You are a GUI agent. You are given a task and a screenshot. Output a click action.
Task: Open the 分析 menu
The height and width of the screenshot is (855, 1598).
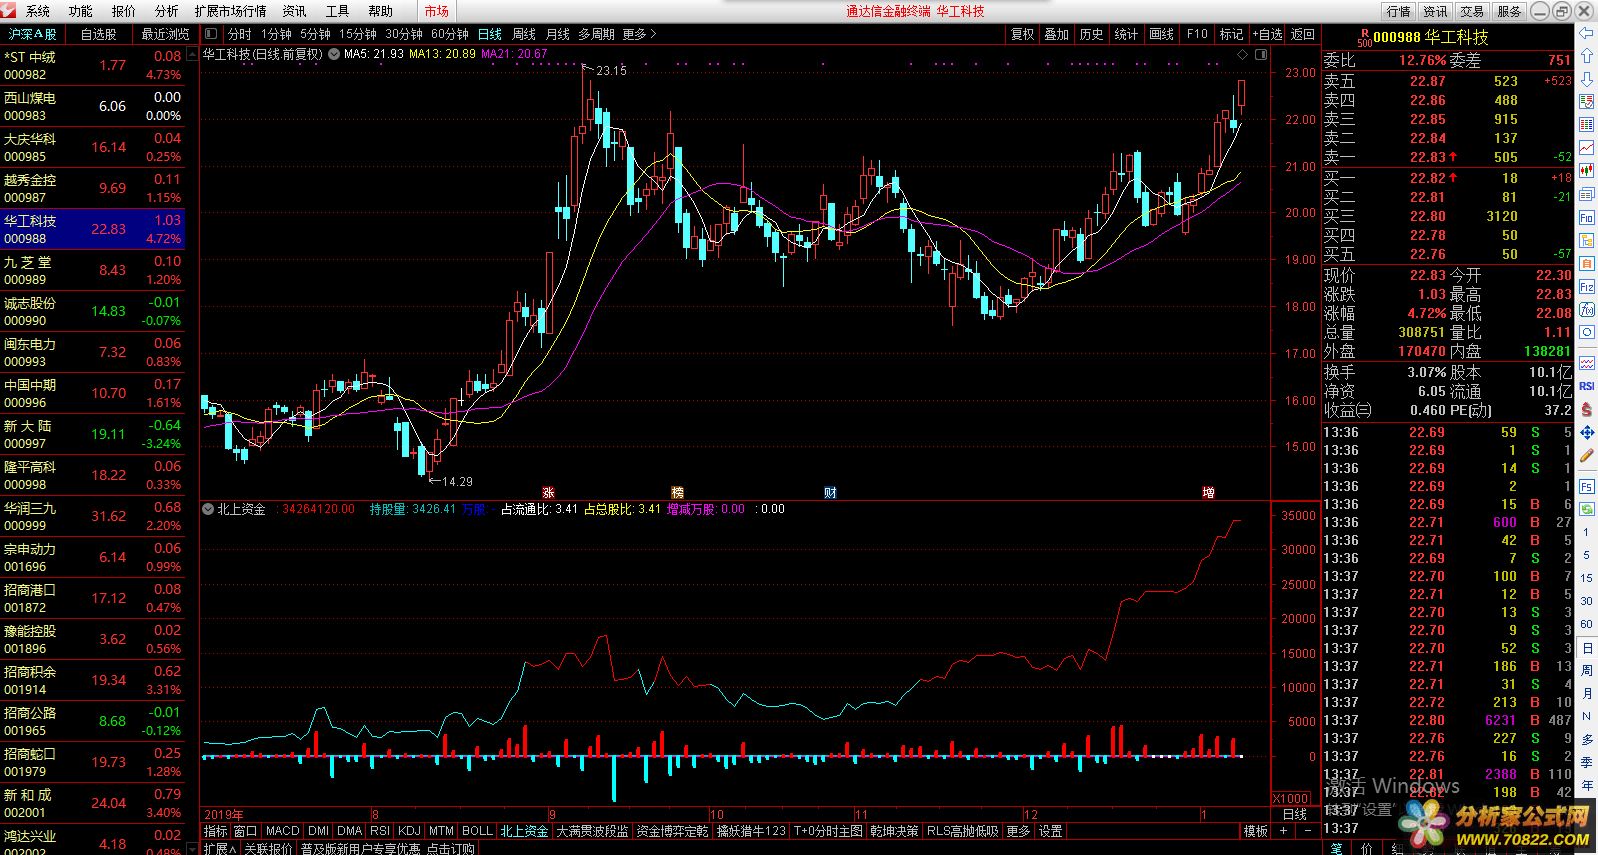tap(166, 11)
